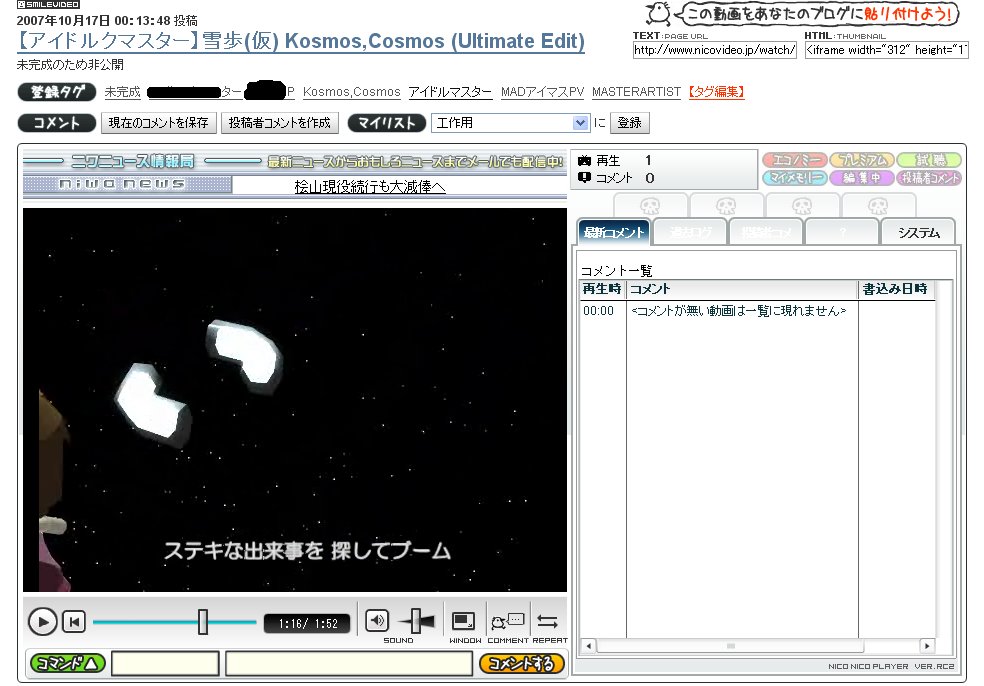Viewport: 984px width, 686px height.
Task: Click the 登録タグ black pill label
Action: pyautogui.click(x=56, y=92)
